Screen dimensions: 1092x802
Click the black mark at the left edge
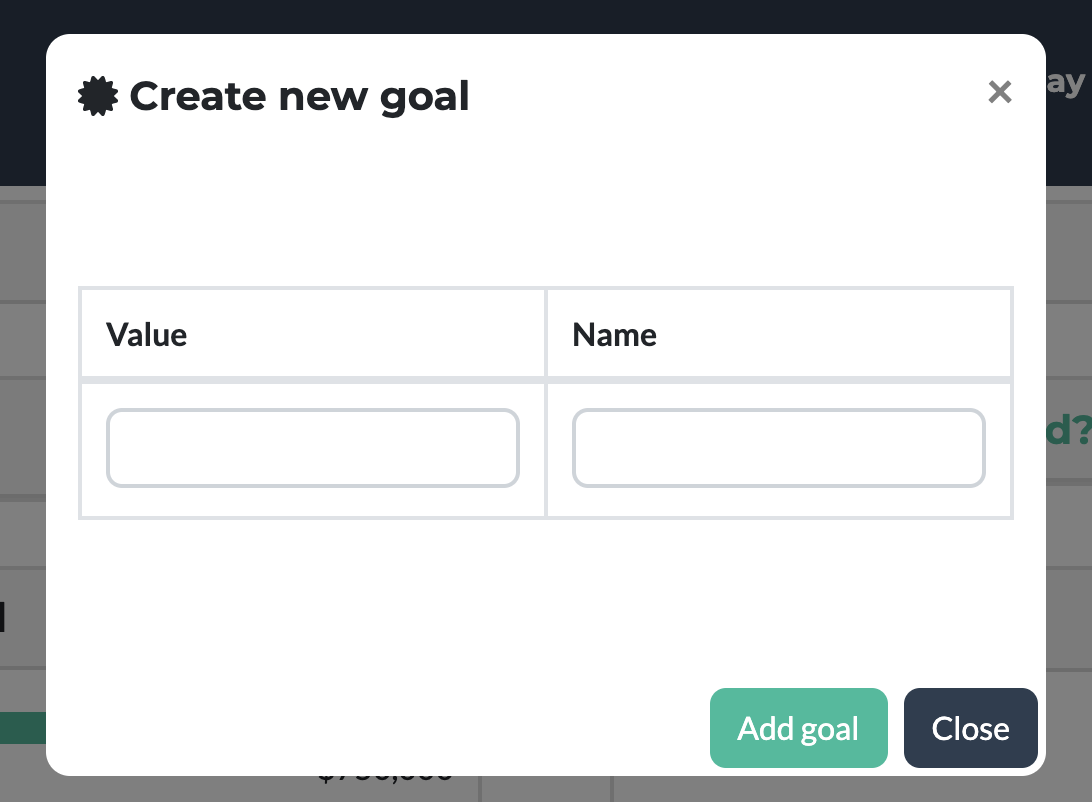click(2, 617)
